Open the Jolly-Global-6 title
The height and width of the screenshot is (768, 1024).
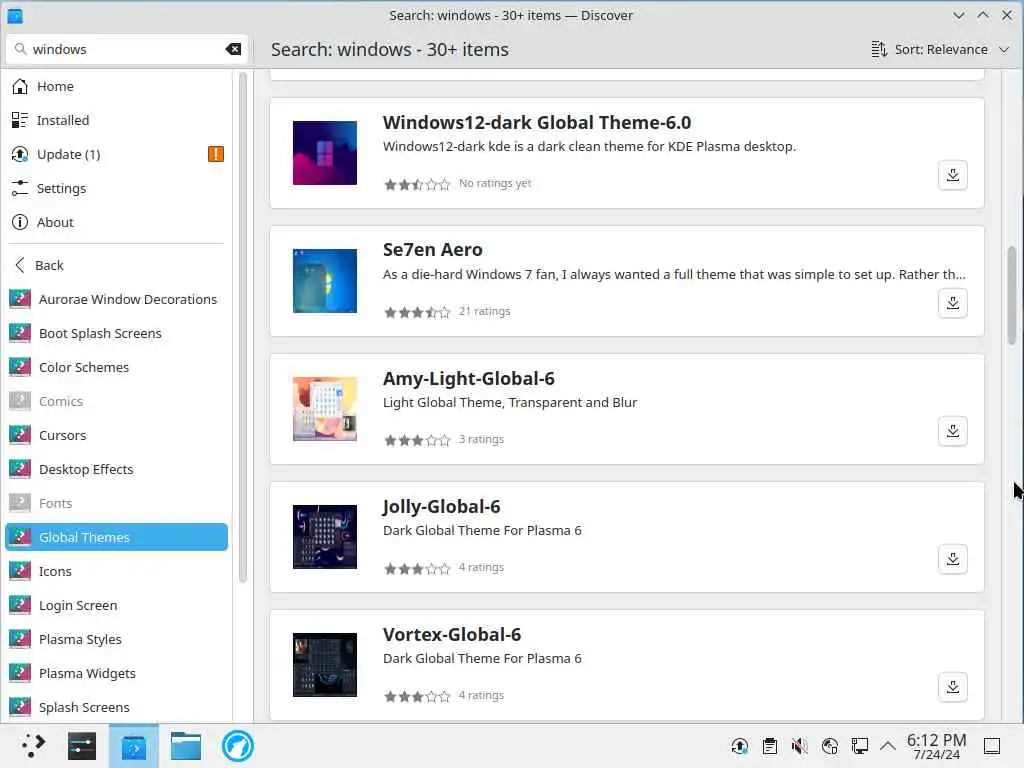click(x=441, y=506)
